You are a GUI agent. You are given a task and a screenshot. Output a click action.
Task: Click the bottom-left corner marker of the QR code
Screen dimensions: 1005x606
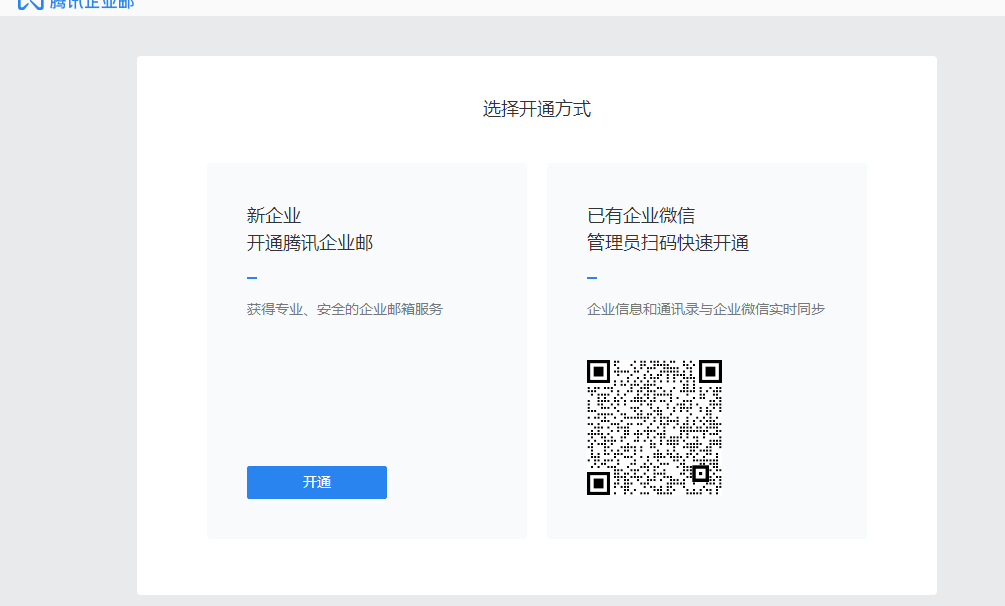[600, 485]
